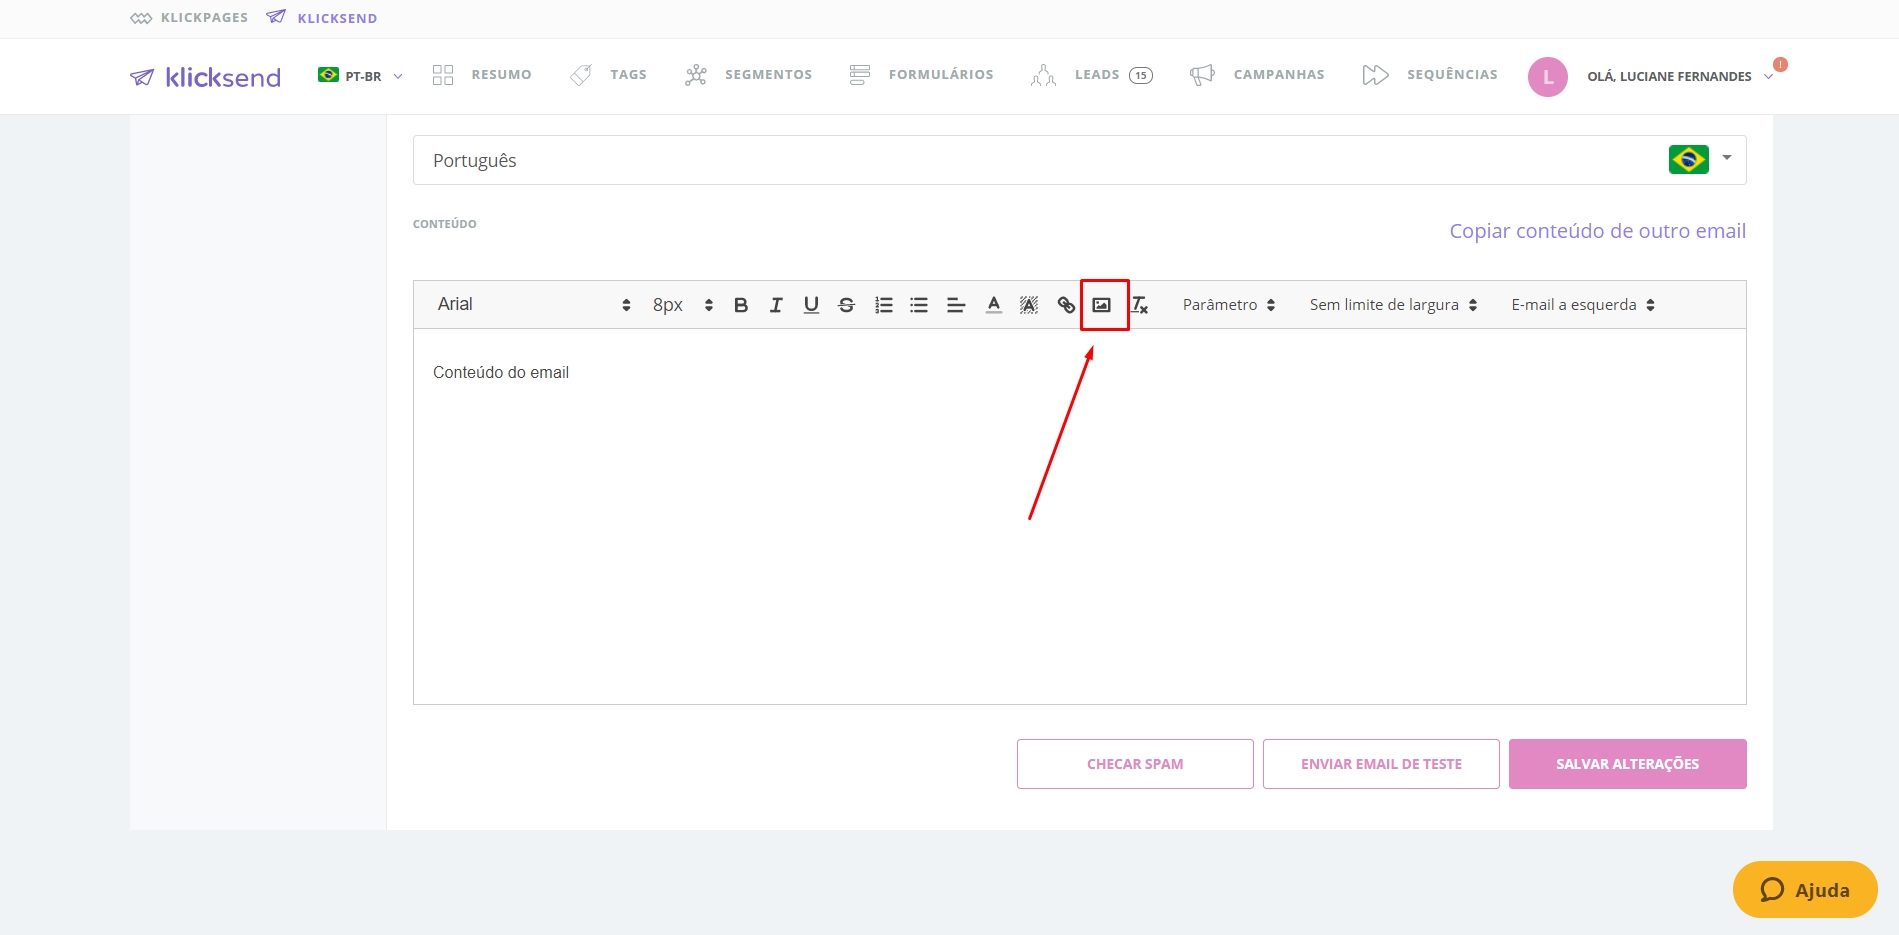Click the Leads count badge 15
1899x935 pixels.
pyautogui.click(x=1141, y=76)
